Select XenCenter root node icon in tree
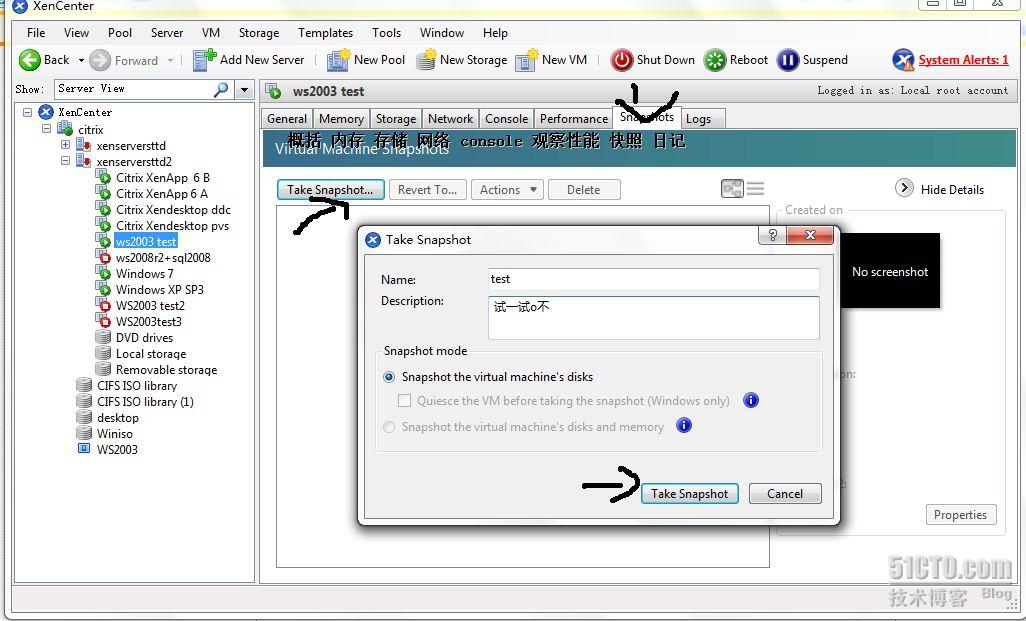 tap(46, 112)
